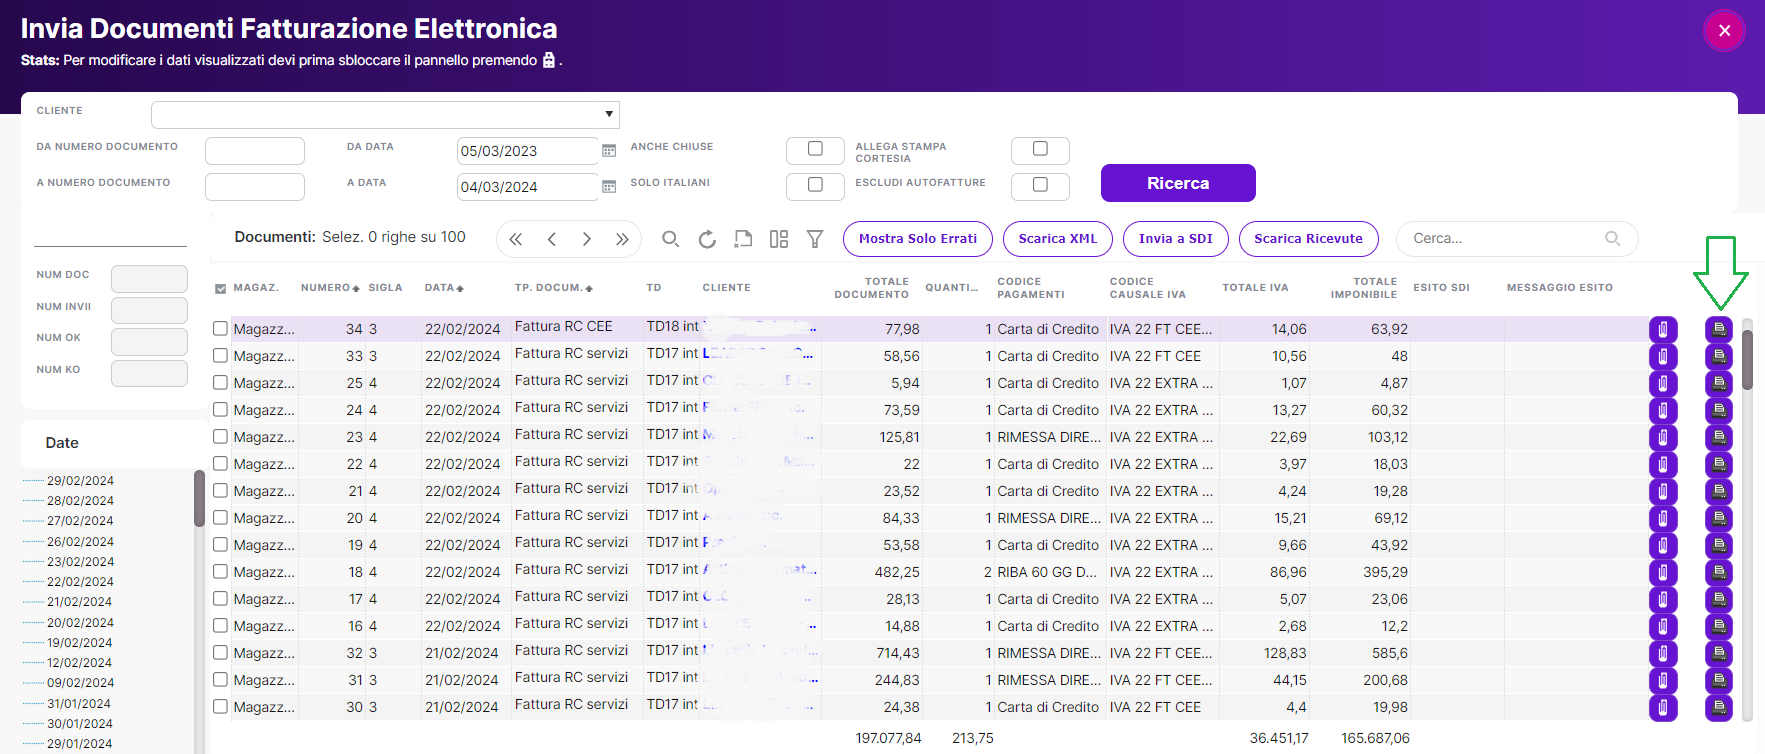Sort the grid by Tp. Docum. column
1765x754 pixels.
(554, 288)
